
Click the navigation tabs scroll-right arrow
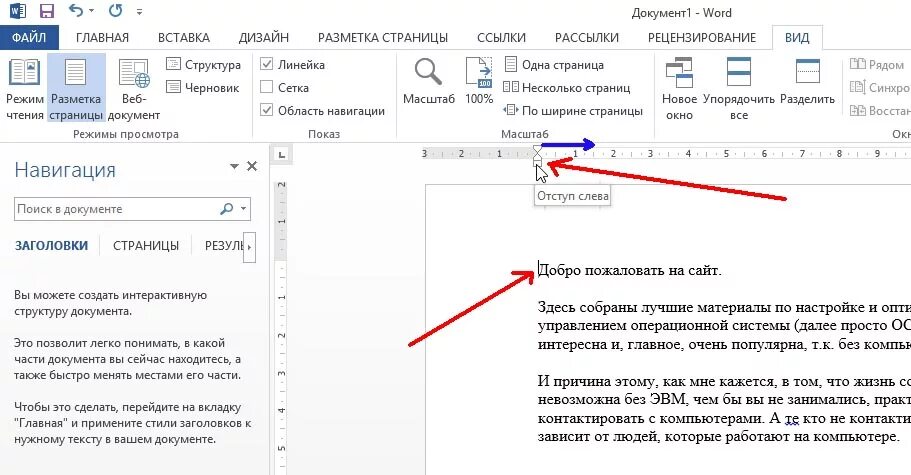pos(249,247)
